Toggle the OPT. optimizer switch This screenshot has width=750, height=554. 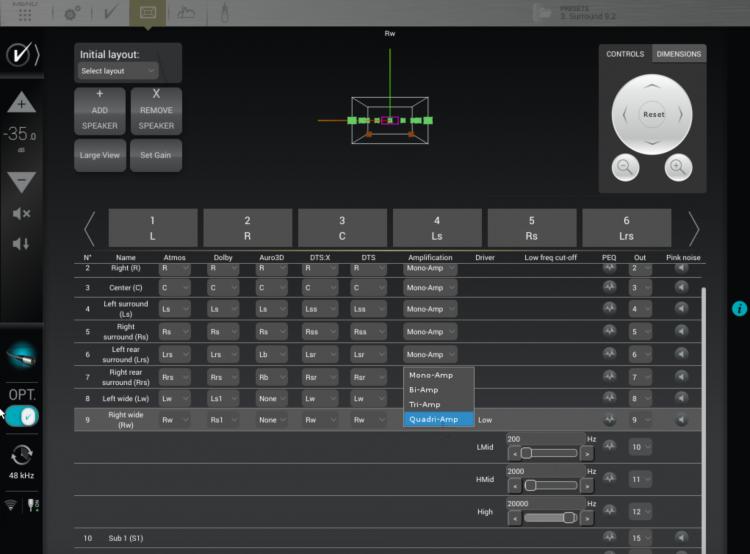coord(22,416)
